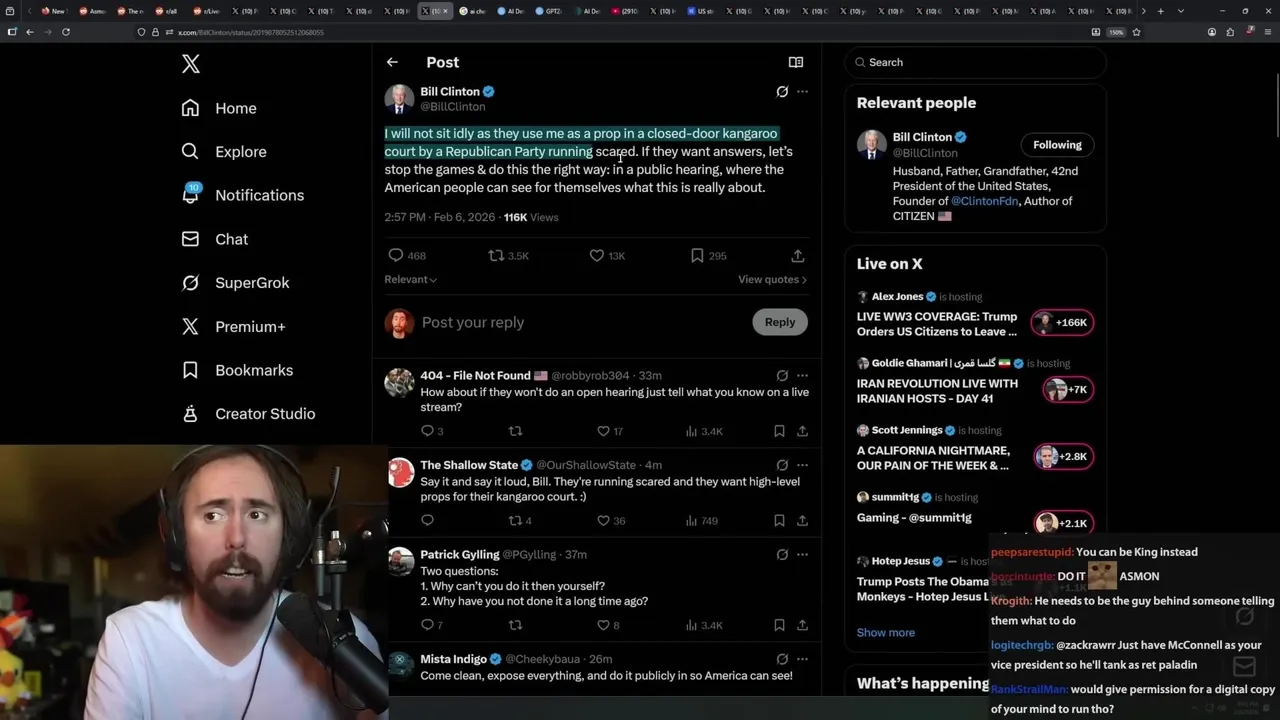Open a new browser tab
1280x720 pixels.
pos(1160,11)
